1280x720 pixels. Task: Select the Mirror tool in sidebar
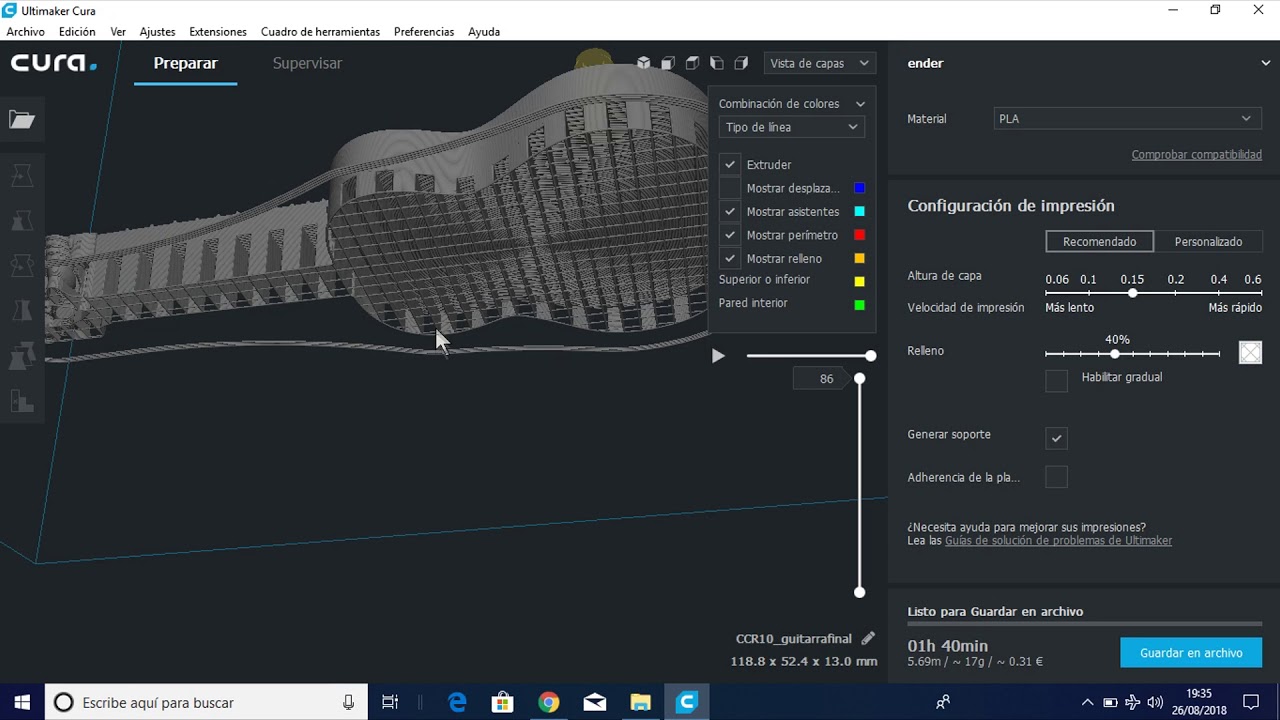[22, 311]
